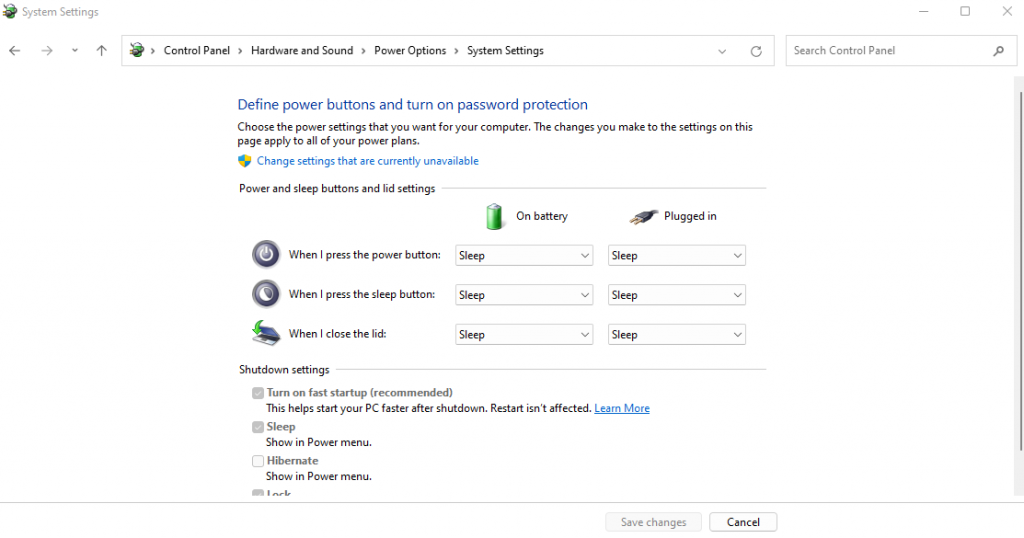Click the shield icon beside Change settings
Viewport: 1024px width, 538px height.
pyautogui.click(x=244, y=161)
